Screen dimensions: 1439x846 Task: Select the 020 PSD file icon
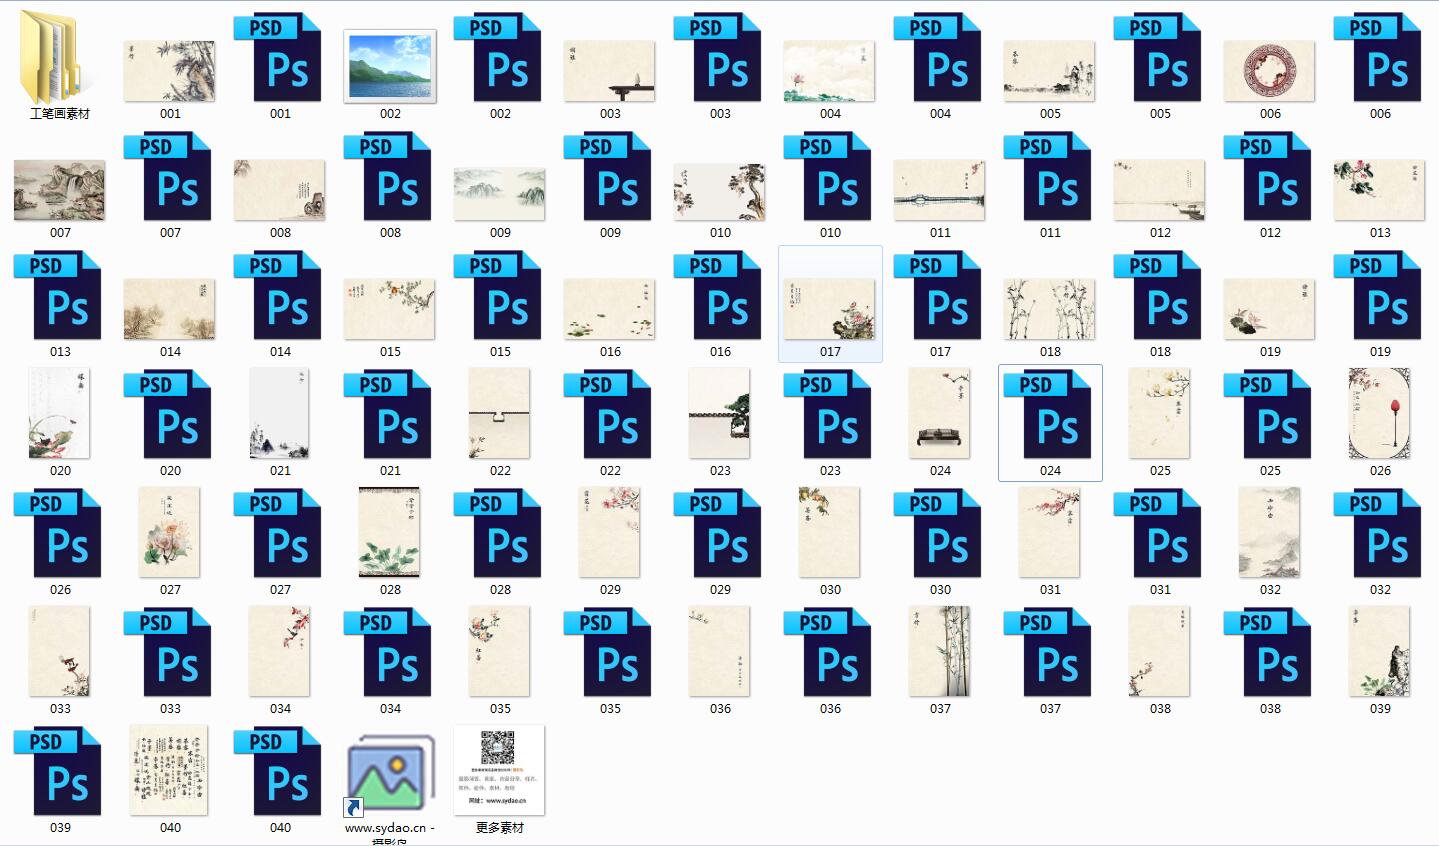169,415
